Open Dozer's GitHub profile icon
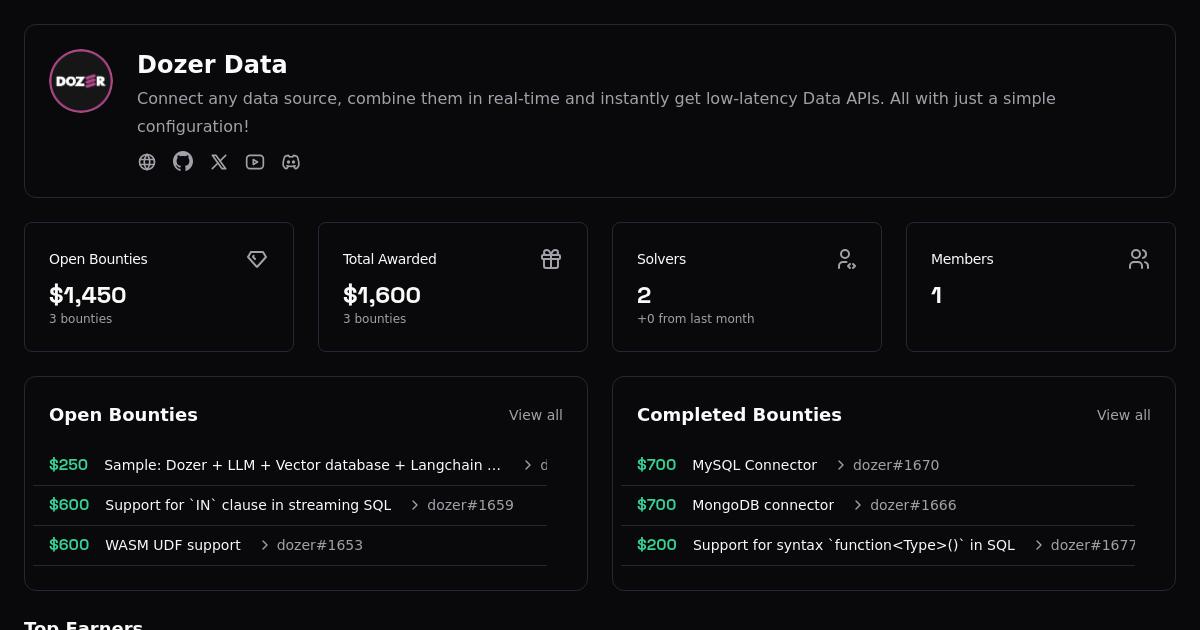 pos(183,161)
